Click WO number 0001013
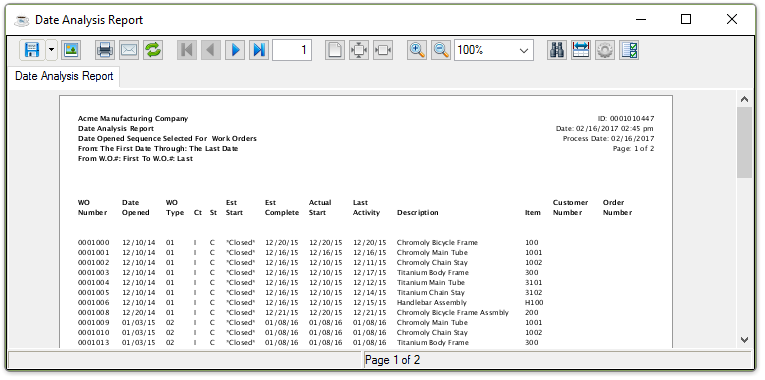765x380 pixels. [x=94, y=342]
